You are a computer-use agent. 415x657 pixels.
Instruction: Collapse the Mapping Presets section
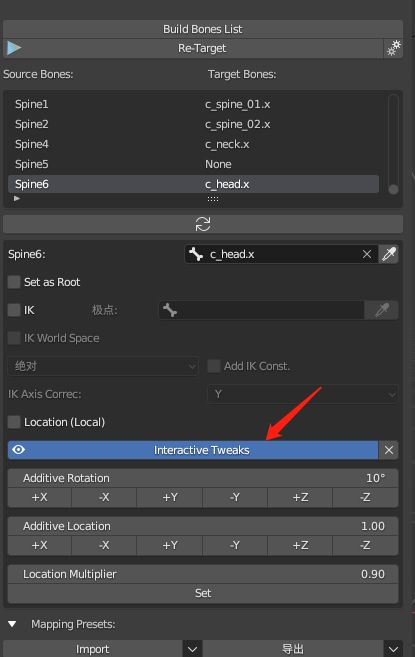pyautogui.click(x=12, y=624)
